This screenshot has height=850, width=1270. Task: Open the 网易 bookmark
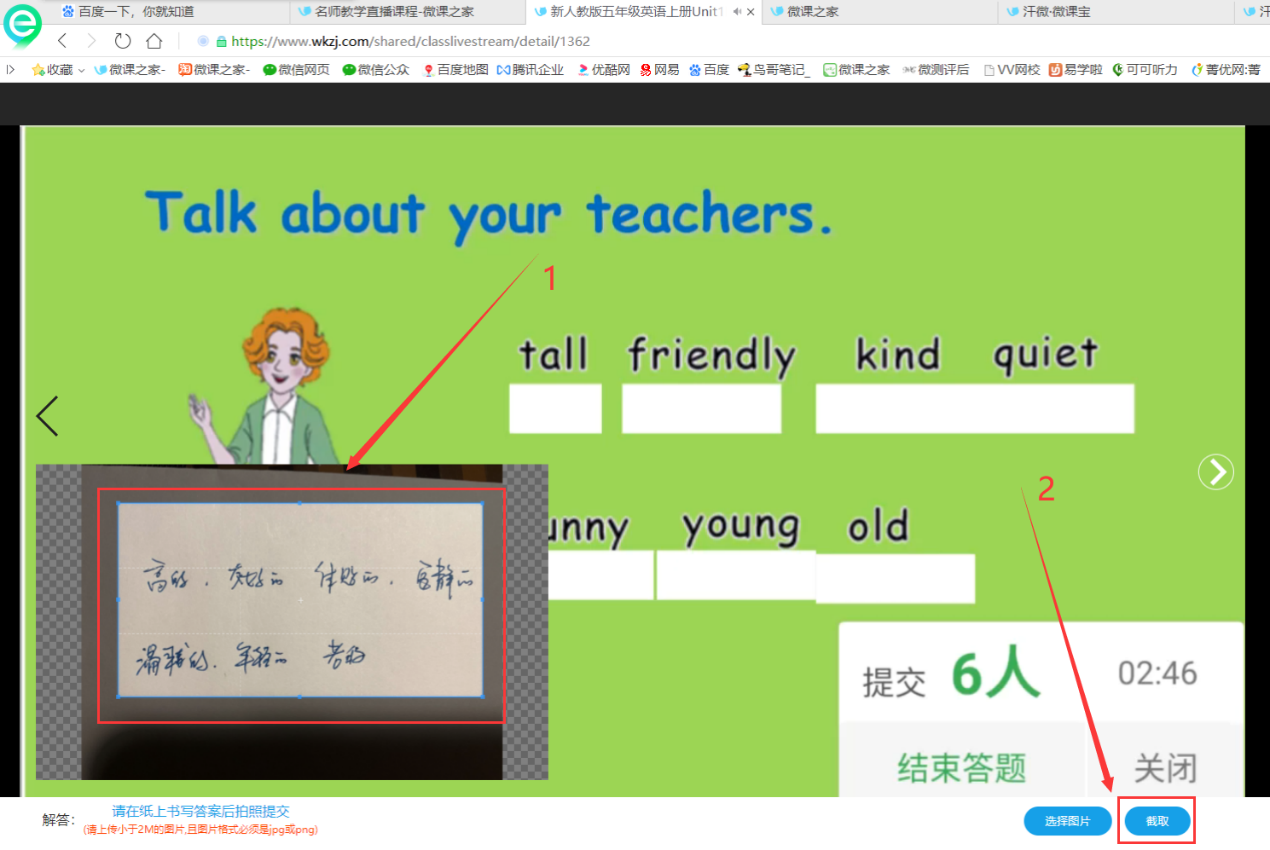point(659,69)
